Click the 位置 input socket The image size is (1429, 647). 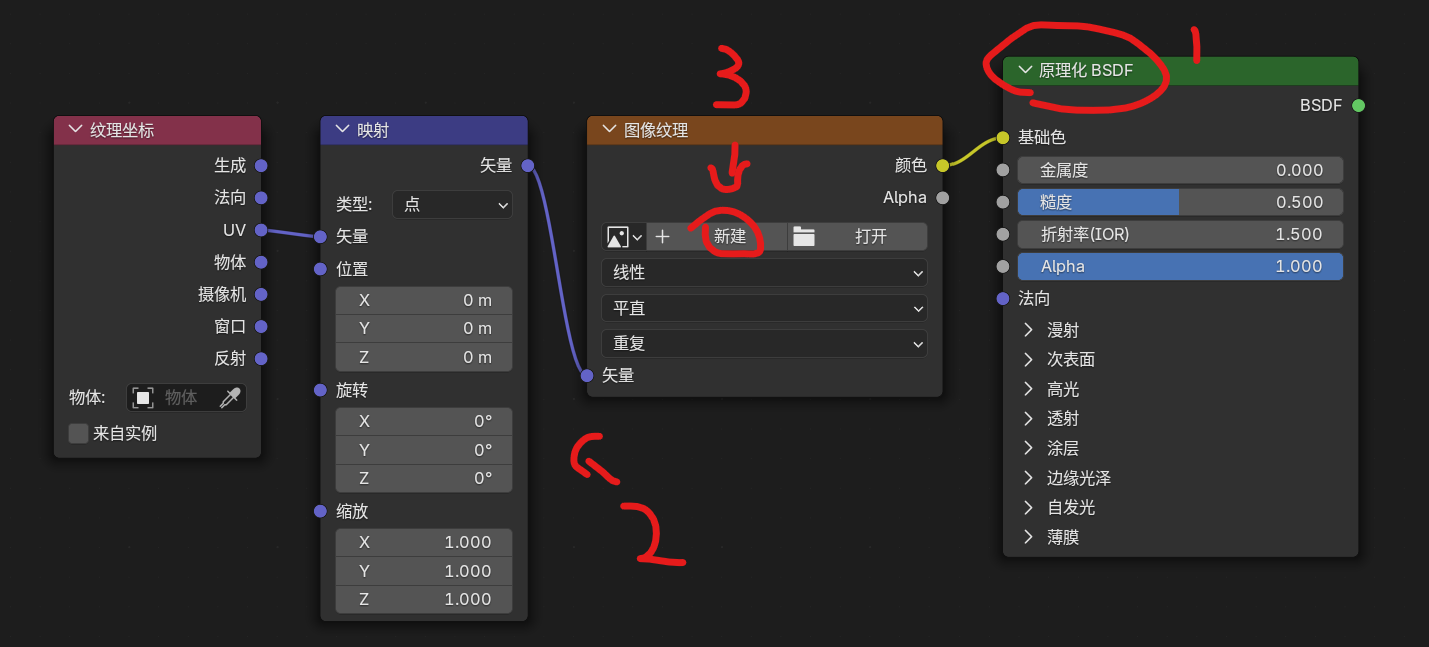pyautogui.click(x=320, y=269)
